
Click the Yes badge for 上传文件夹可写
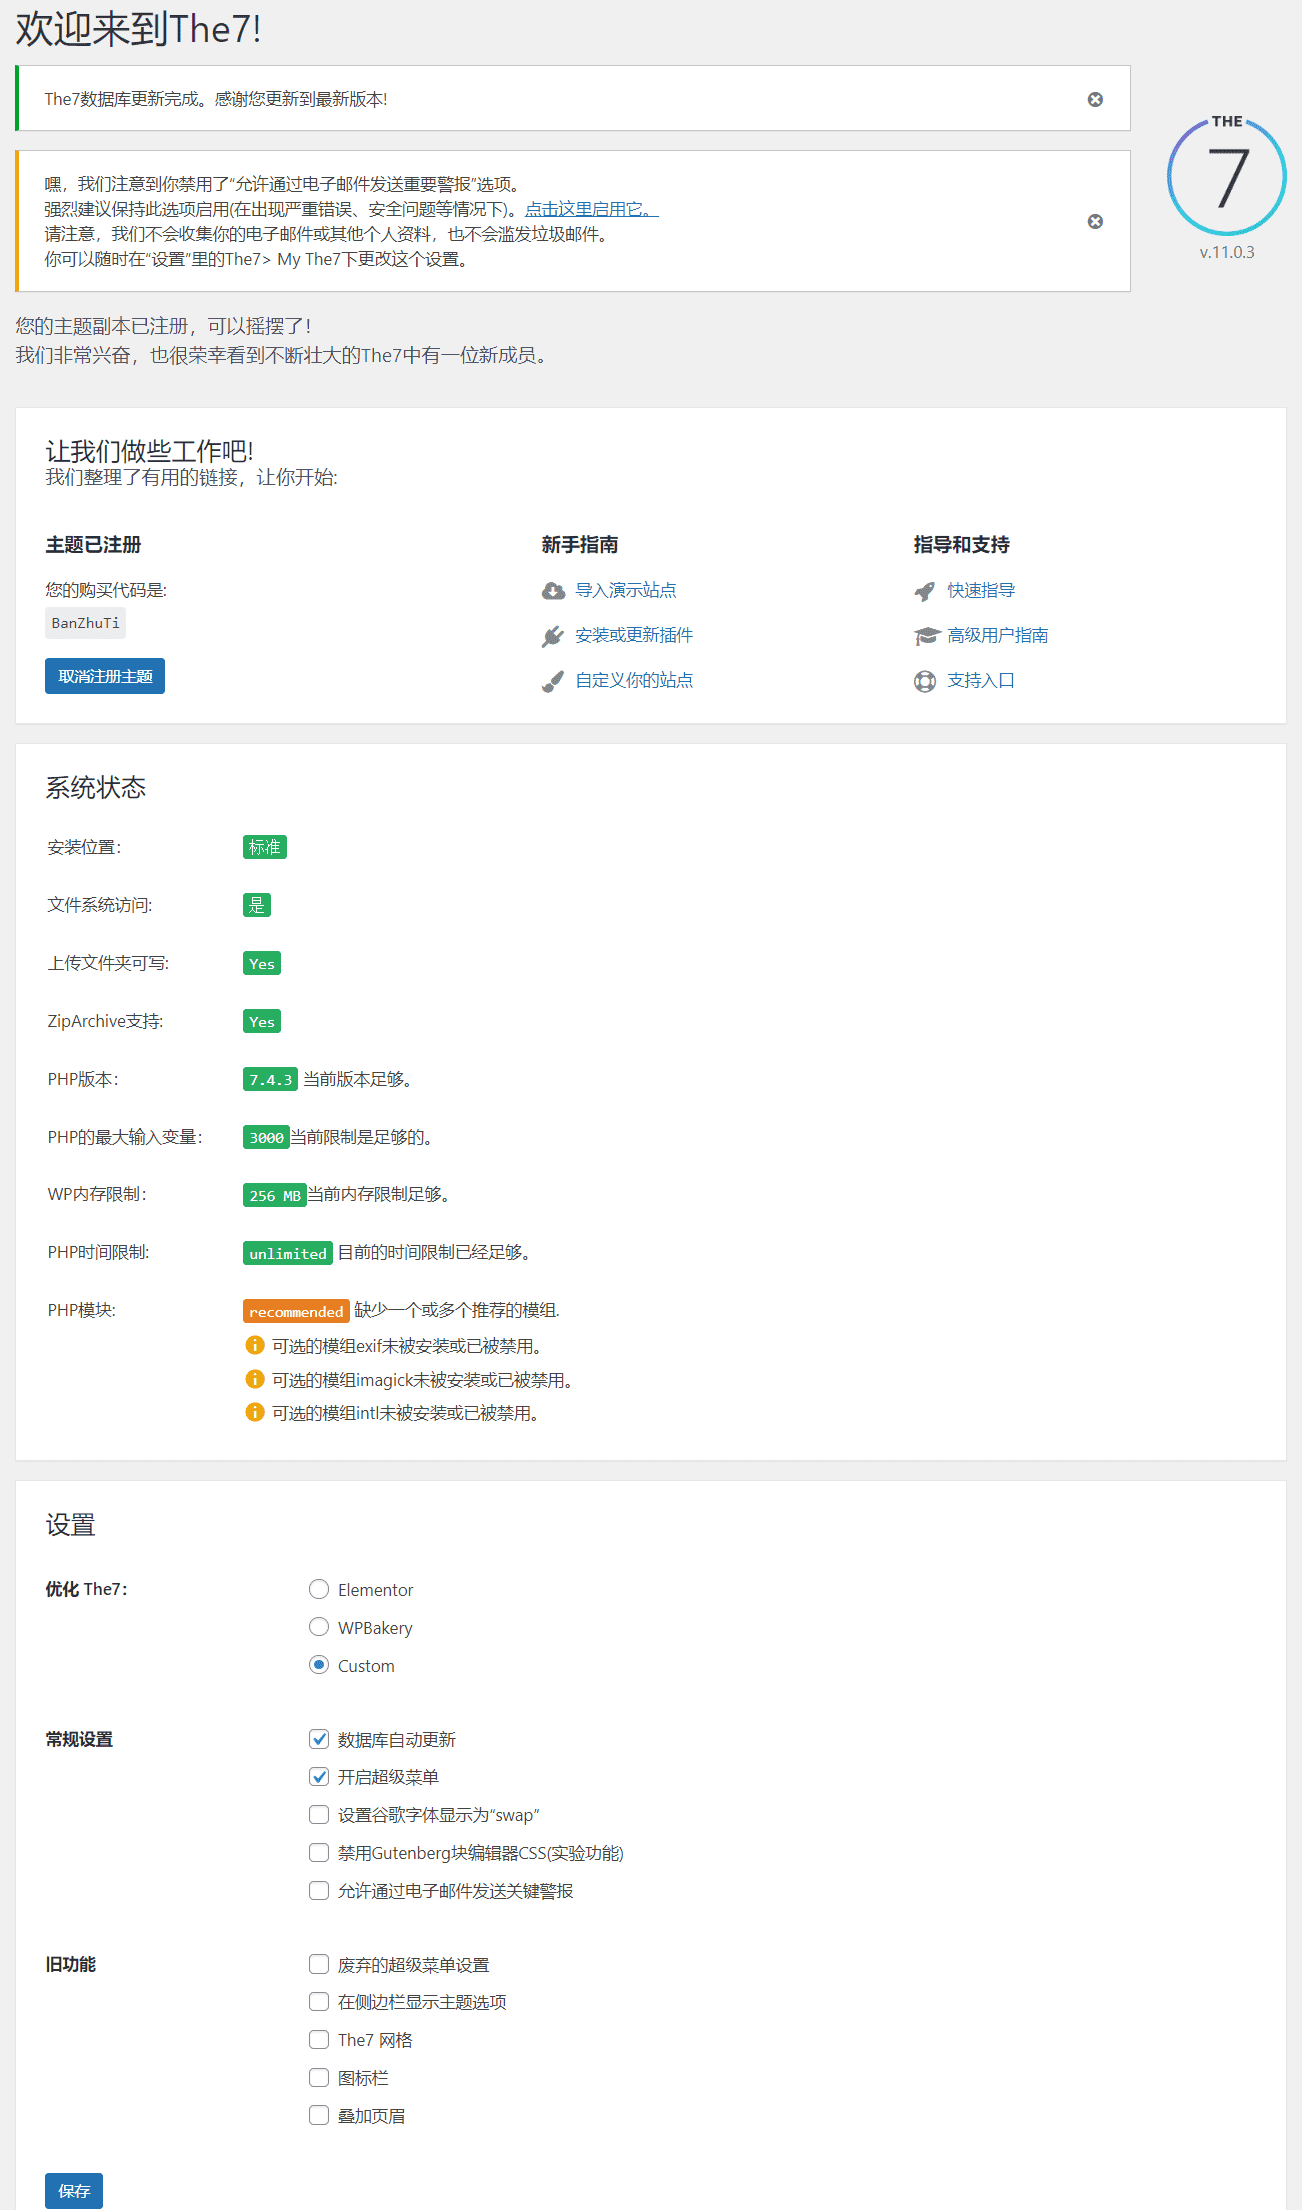click(x=262, y=963)
